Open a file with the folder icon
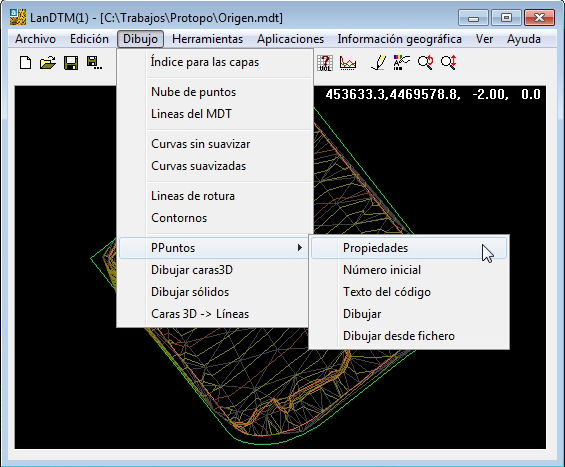 (x=48, y=63)
